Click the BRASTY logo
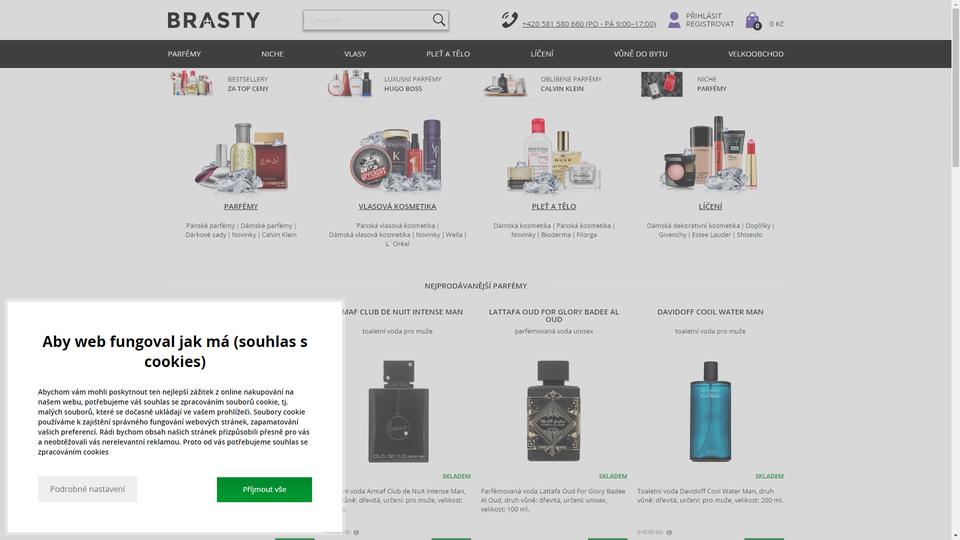This screenshot has height=540, width=960. click(214, 20)
